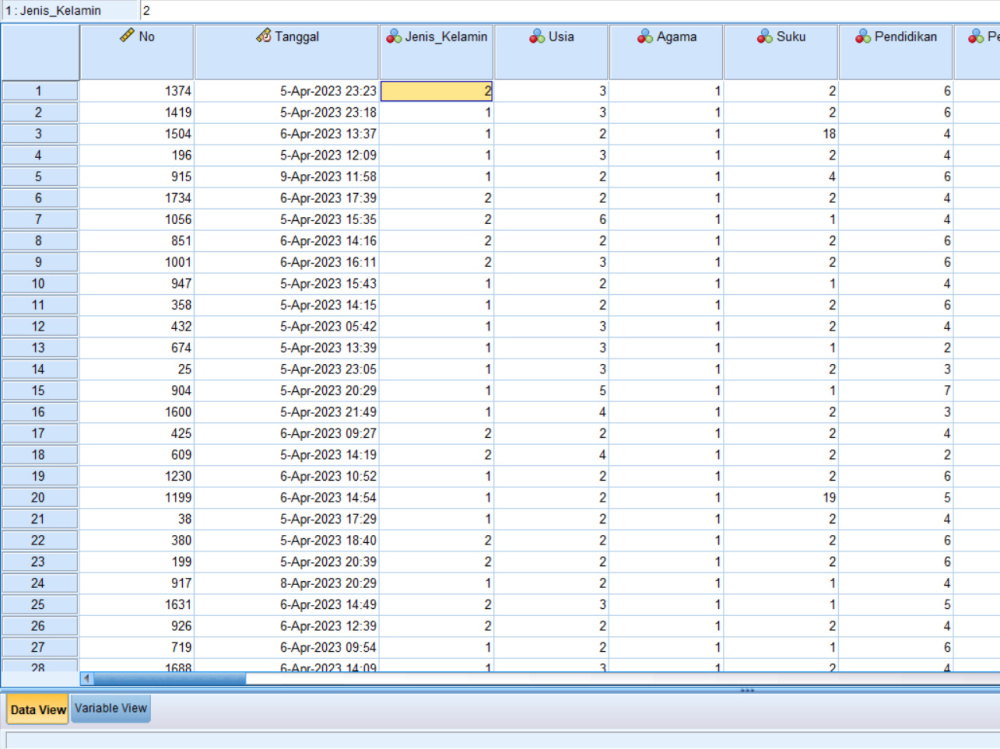Select the Suku column header

[x=781, y=52]
